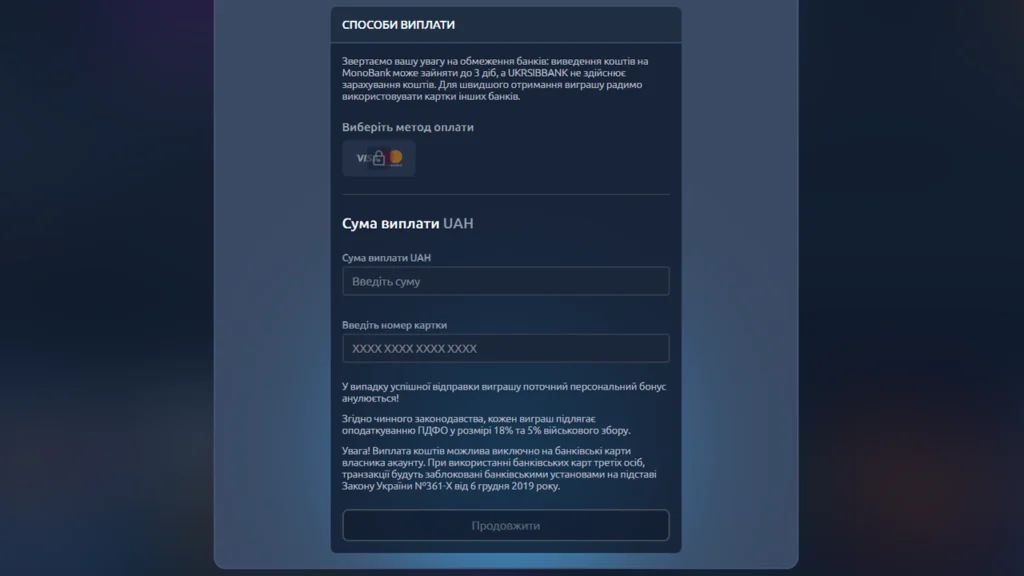Click the lock icon on the card tile

[379, 158]
